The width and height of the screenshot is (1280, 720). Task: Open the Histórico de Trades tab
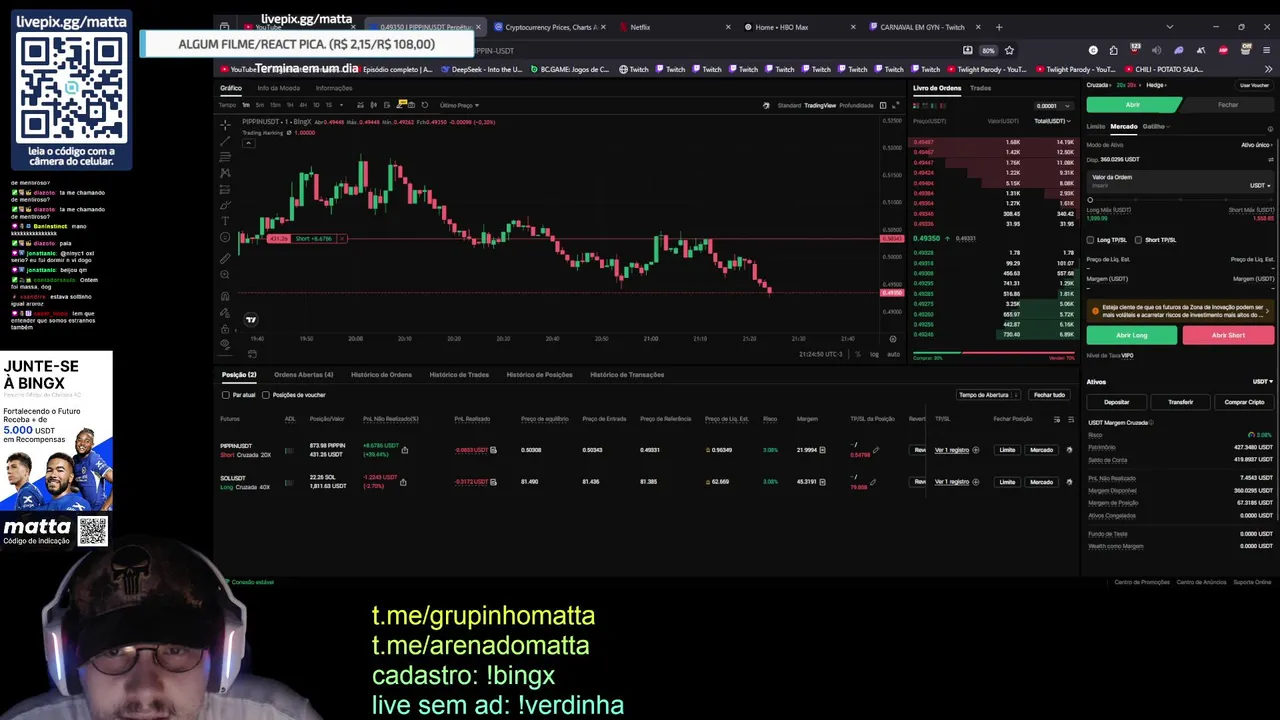[459, 375]
